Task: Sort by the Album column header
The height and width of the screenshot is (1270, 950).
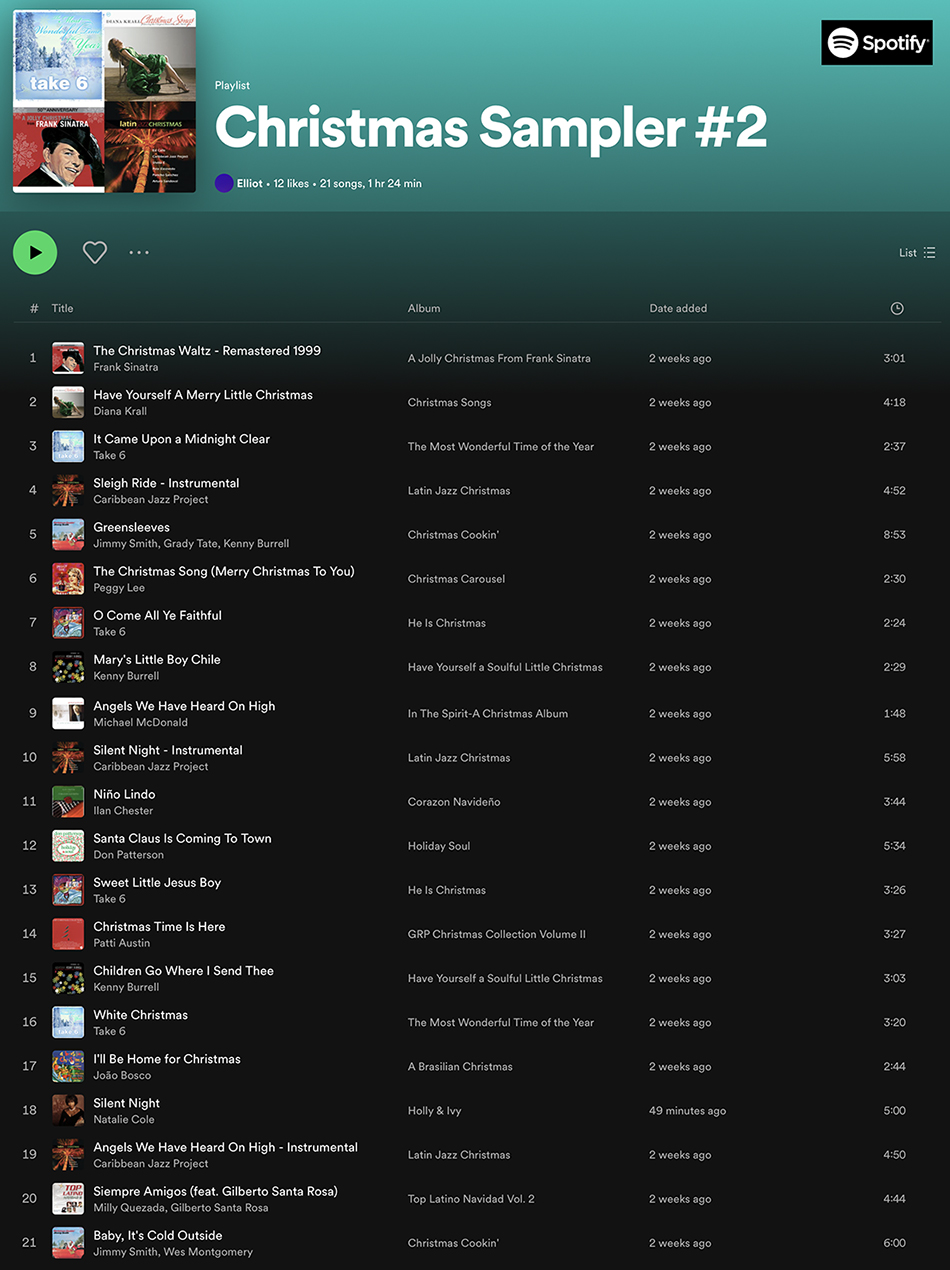Action: coord(424,308)
